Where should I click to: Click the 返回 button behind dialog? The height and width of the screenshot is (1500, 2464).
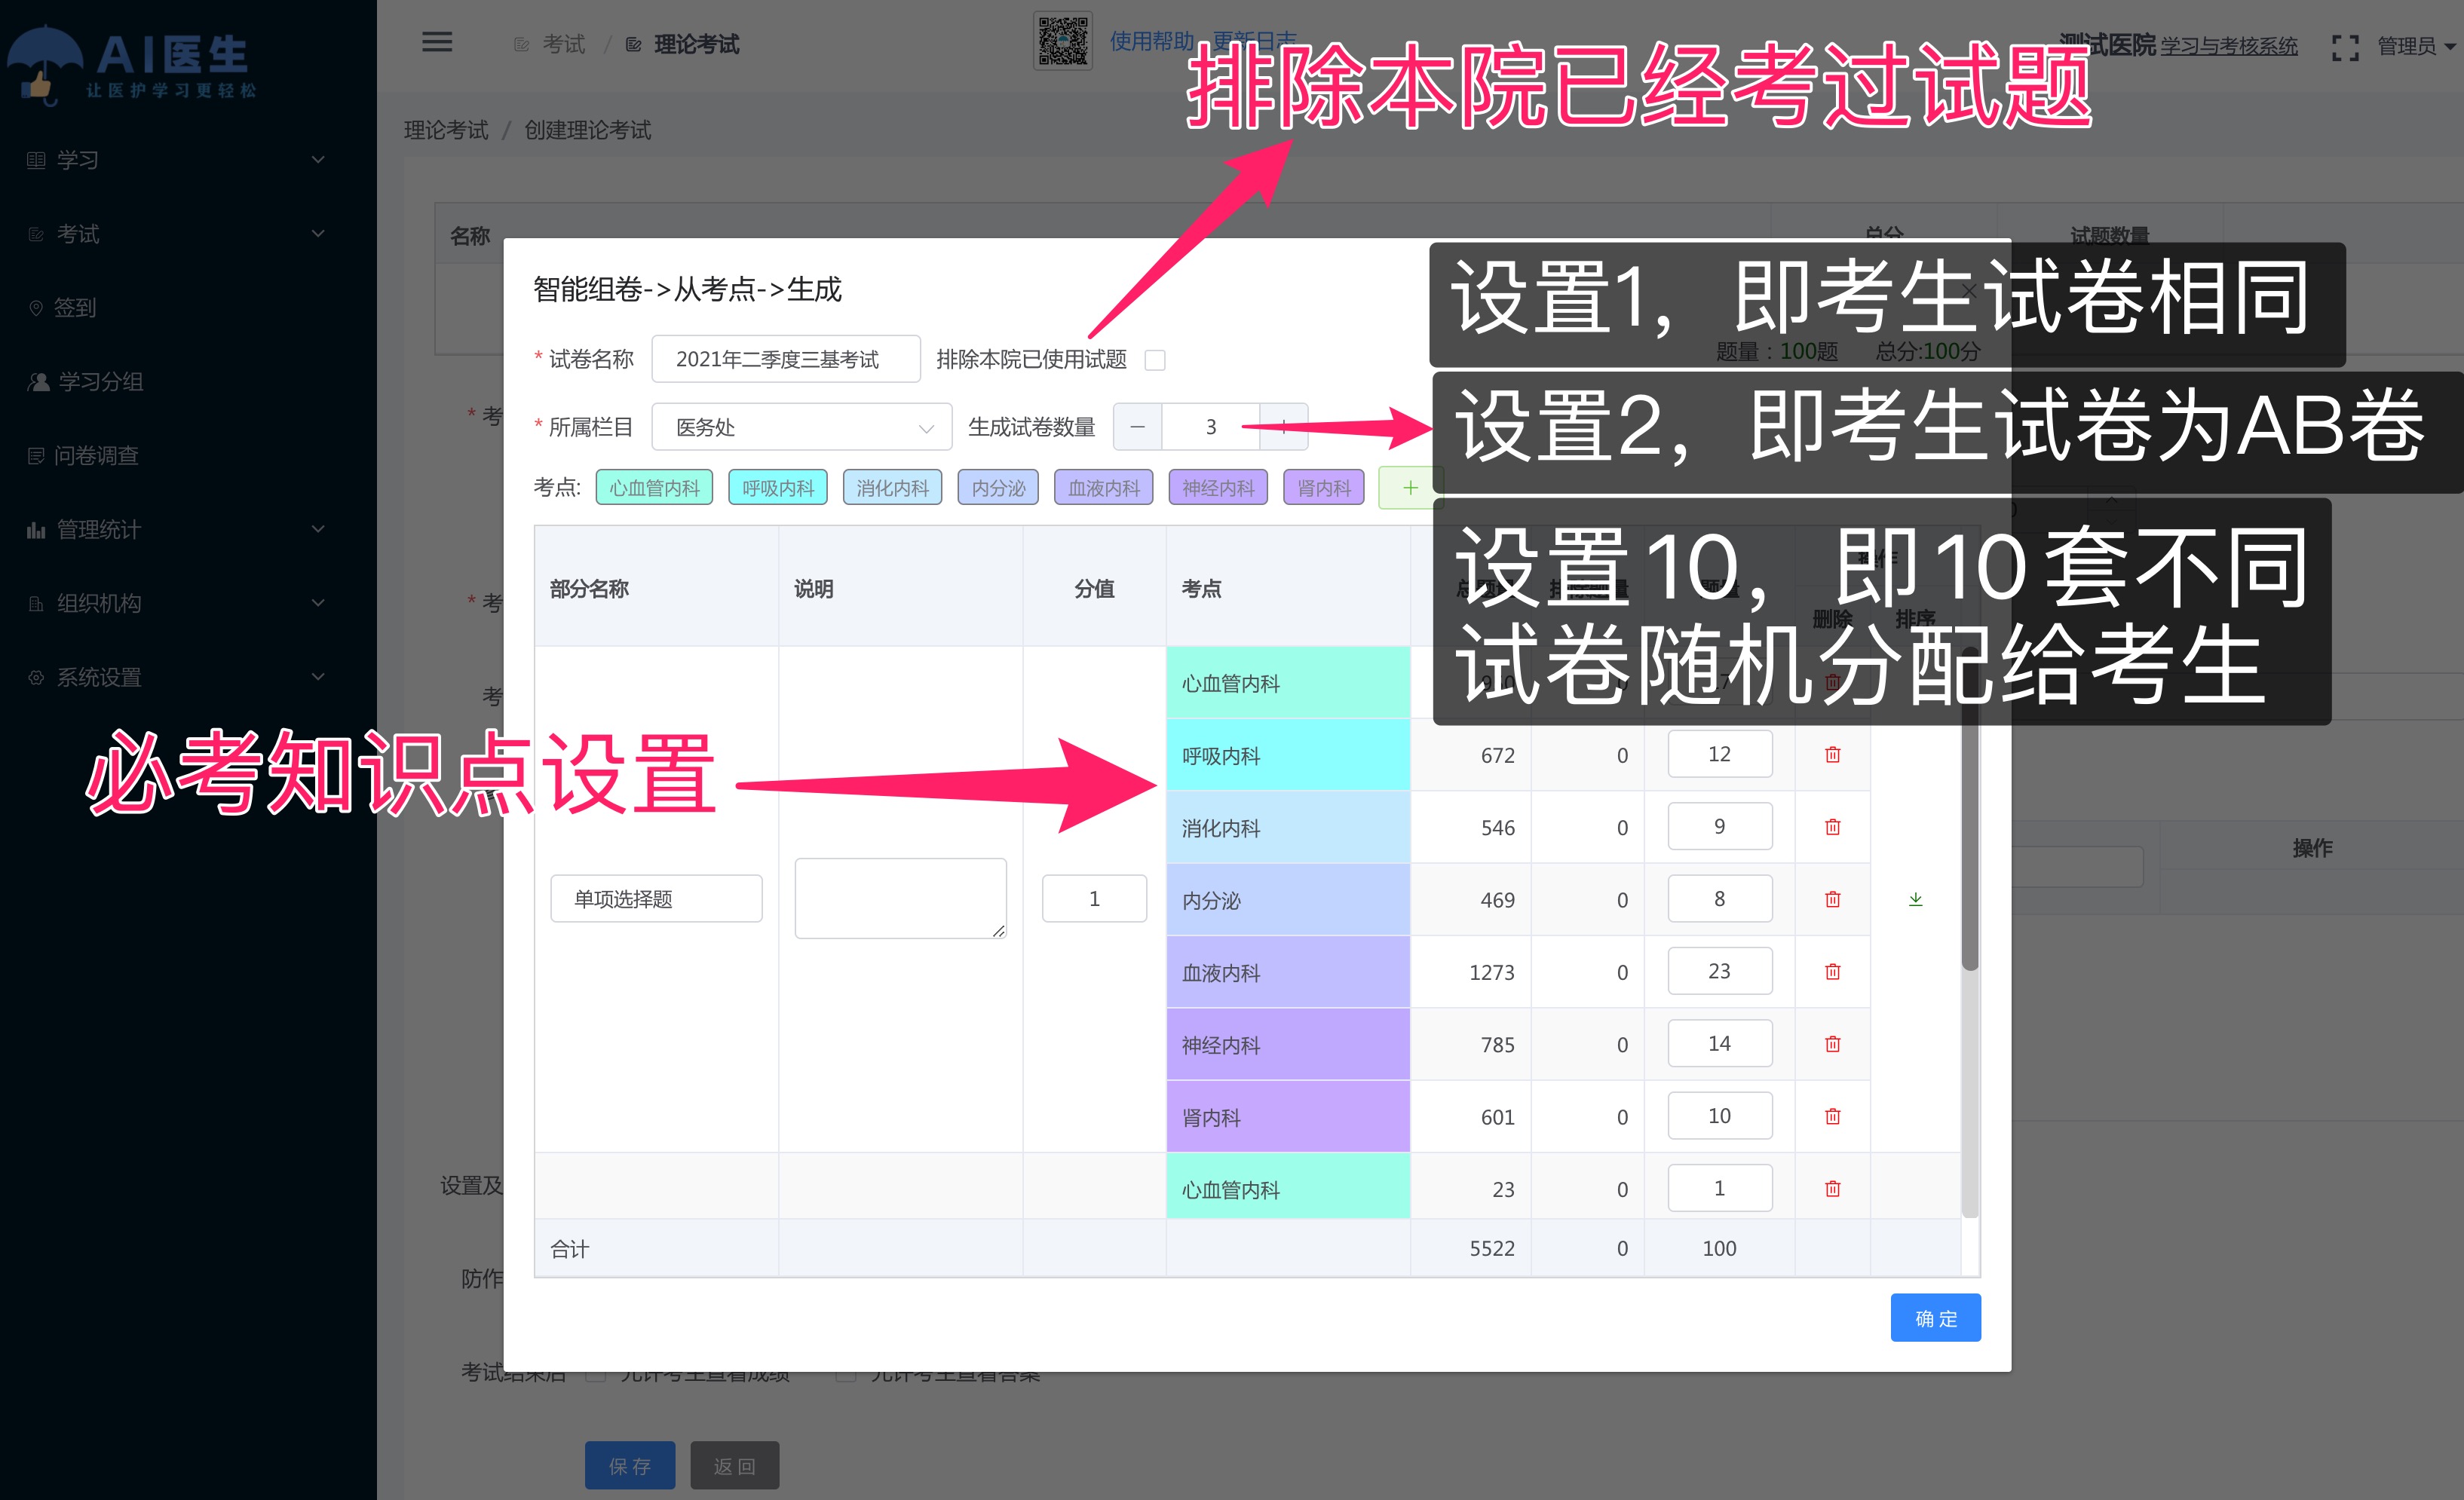point(734,1466)
